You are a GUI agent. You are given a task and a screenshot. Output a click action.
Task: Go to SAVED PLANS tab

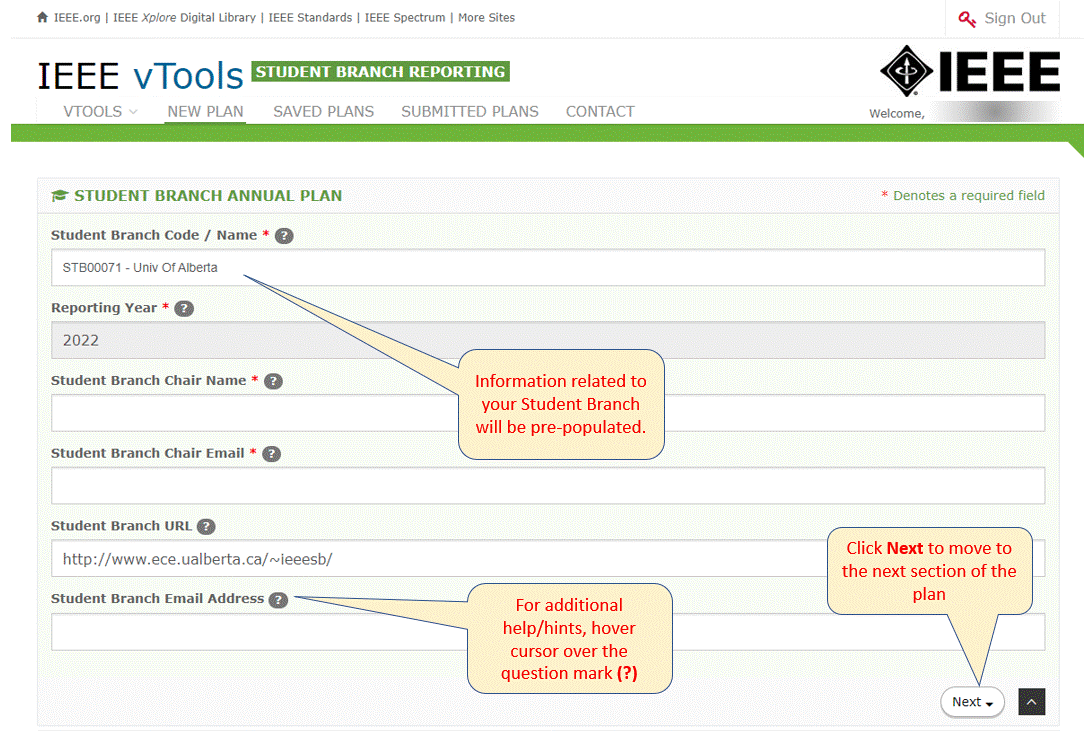[323, 112]
